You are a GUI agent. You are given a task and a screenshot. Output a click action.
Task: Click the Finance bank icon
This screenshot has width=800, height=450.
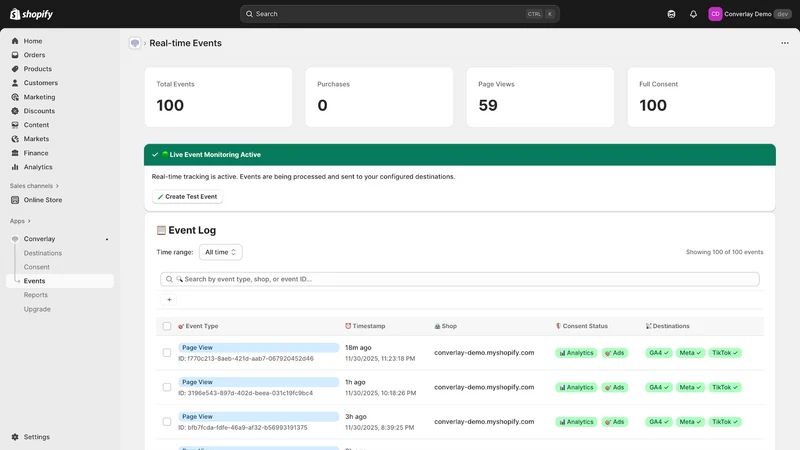15,153
